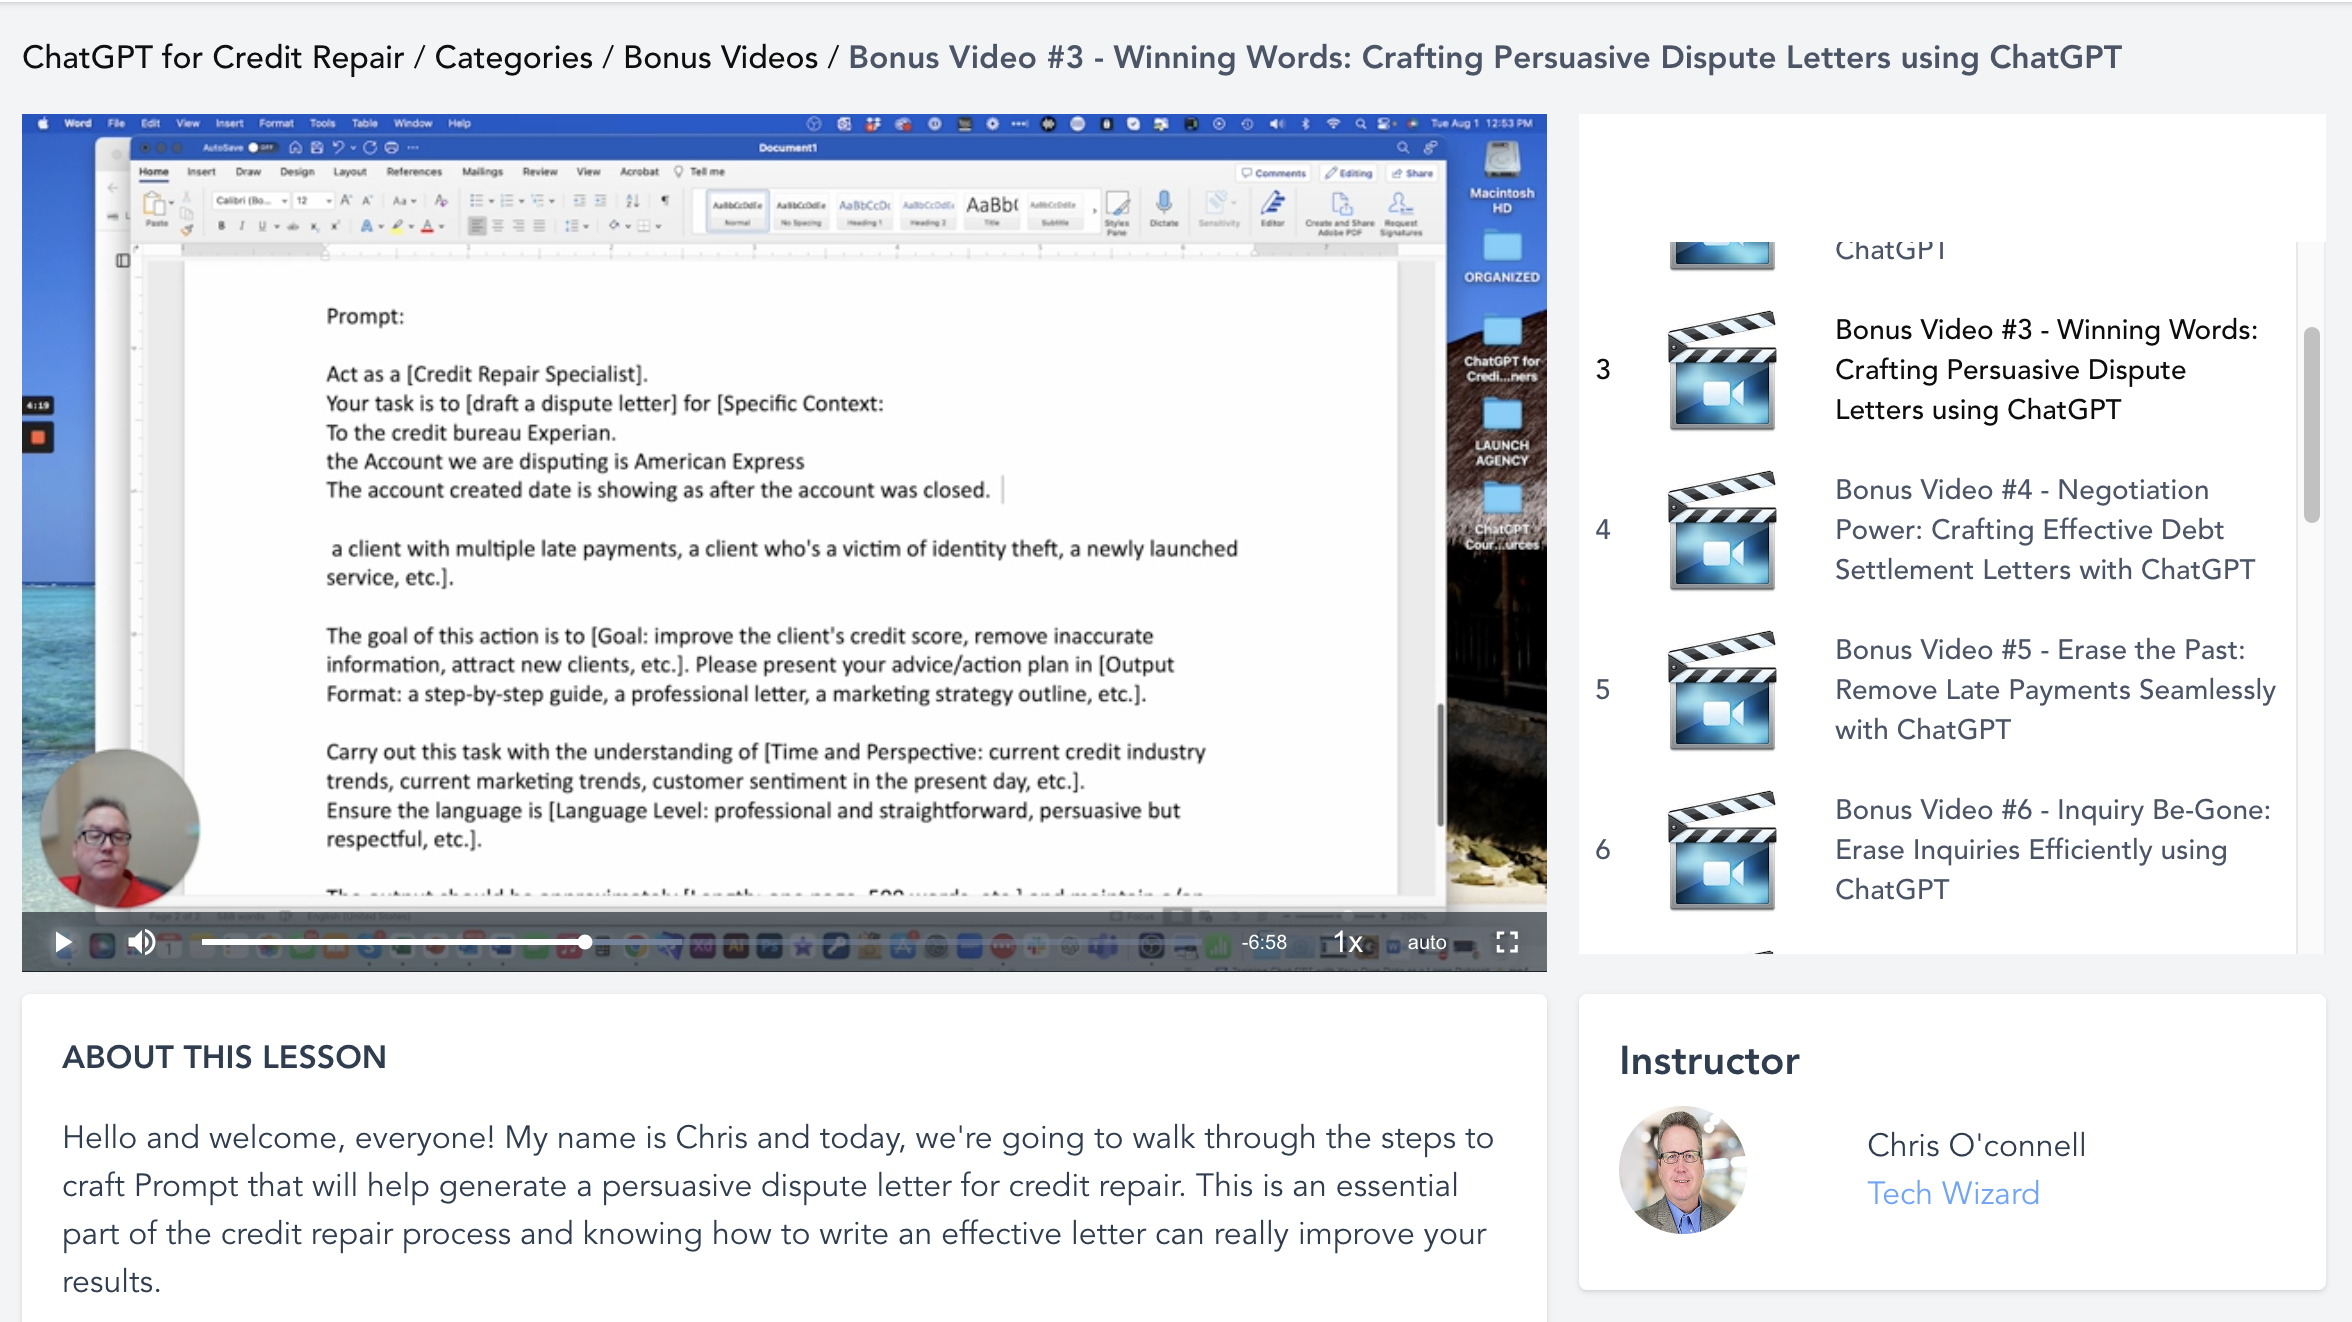This screenshot has height=1322, width=2352.
Task: Click the Tech Wizard instructor link
Action: (x=1953, y=1193)
